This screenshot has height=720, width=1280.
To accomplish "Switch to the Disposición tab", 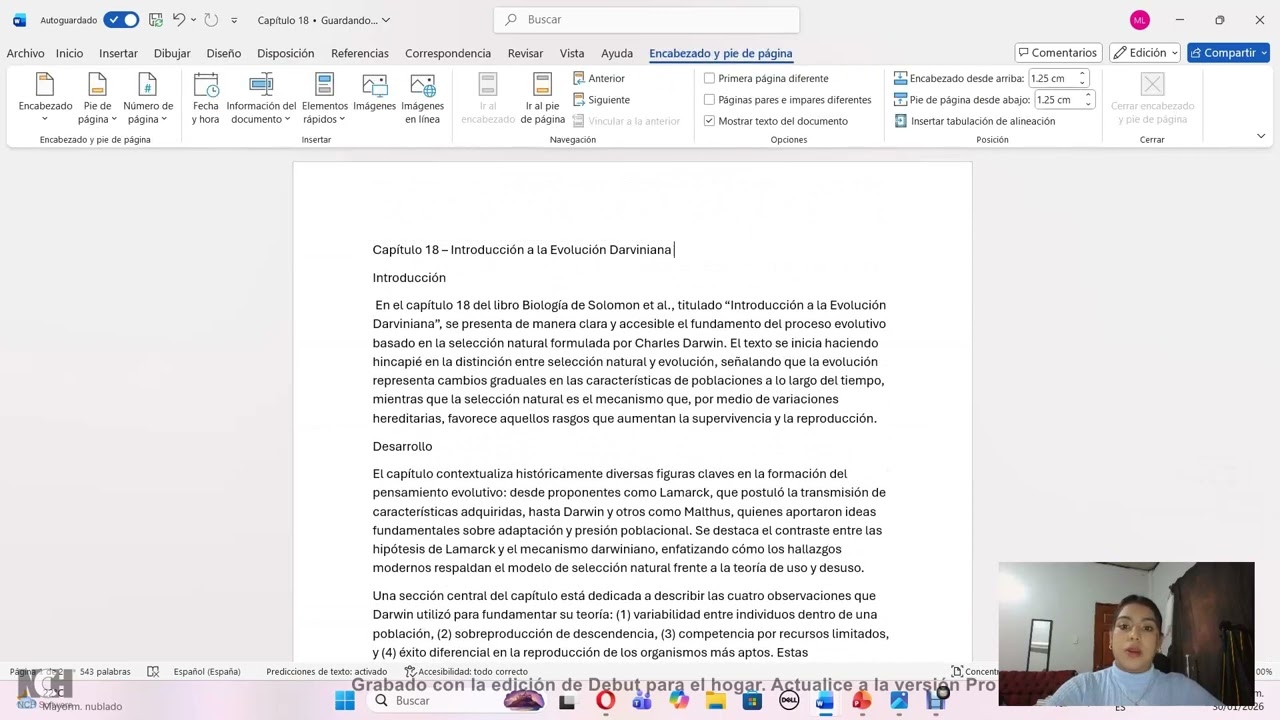I will [x=286, y=54].
